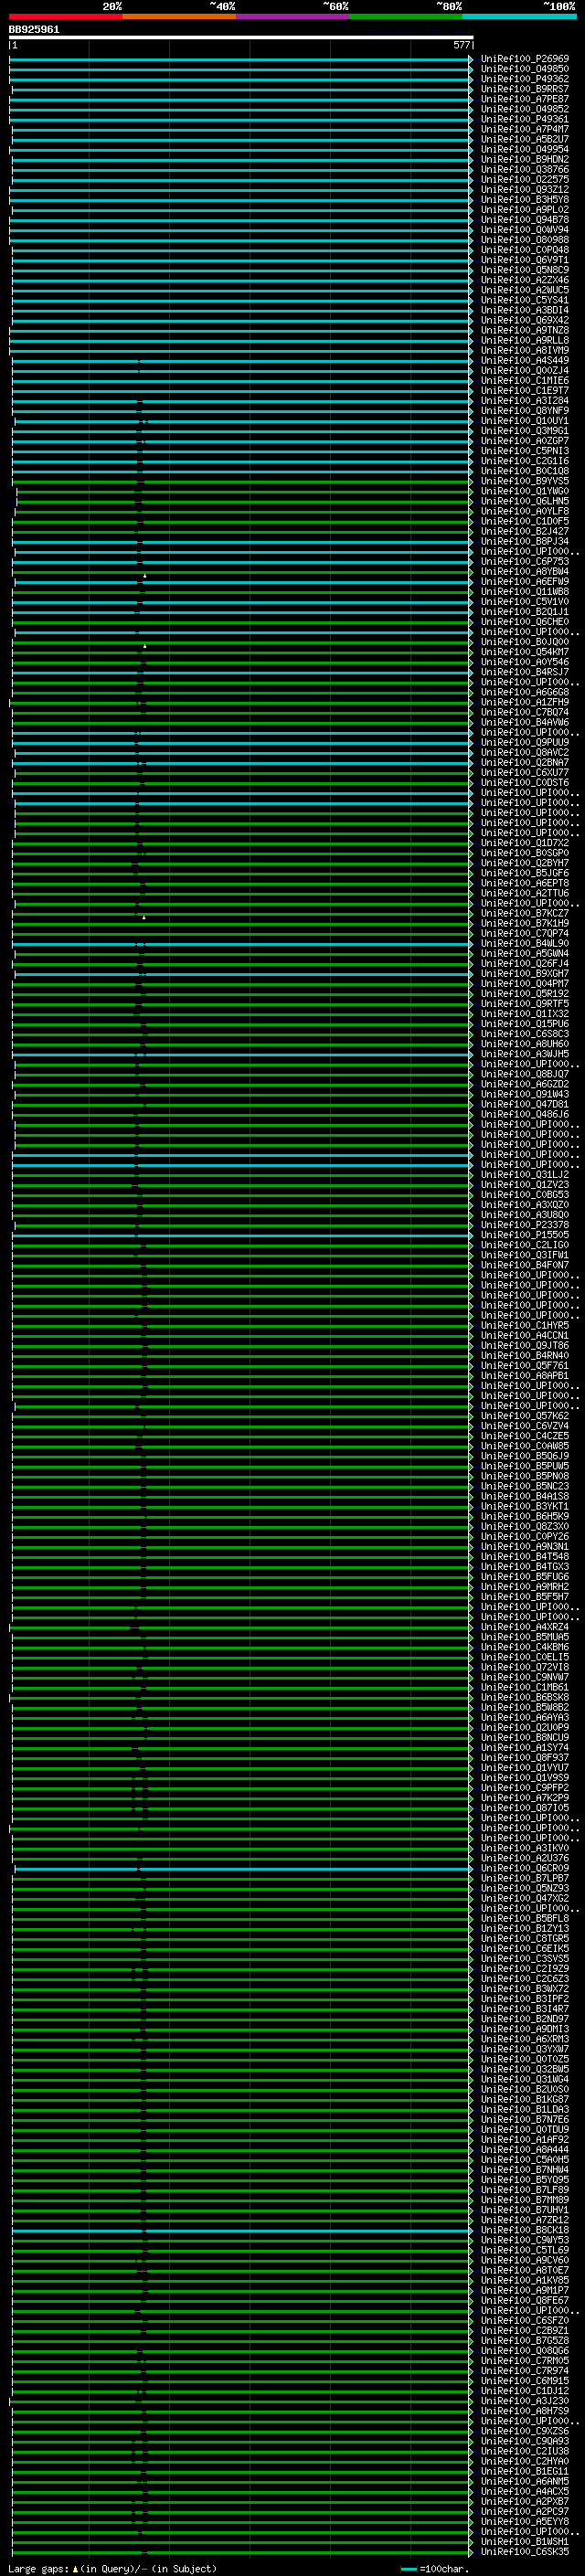Screen dimensions: 585x2576
Task: Open hit UniRef100_A4XRZ4
Action: click(525, 1627)
